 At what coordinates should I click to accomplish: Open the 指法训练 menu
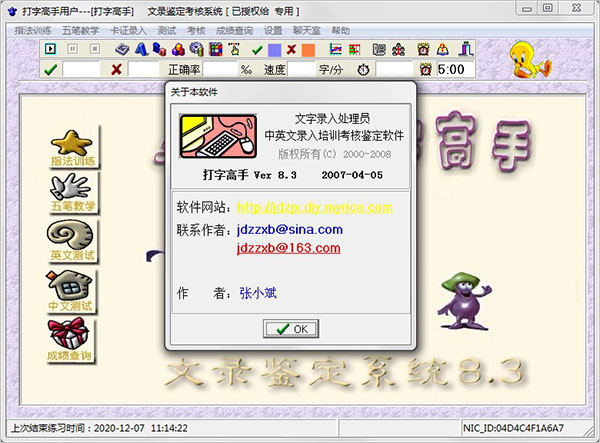coord(33,30)
